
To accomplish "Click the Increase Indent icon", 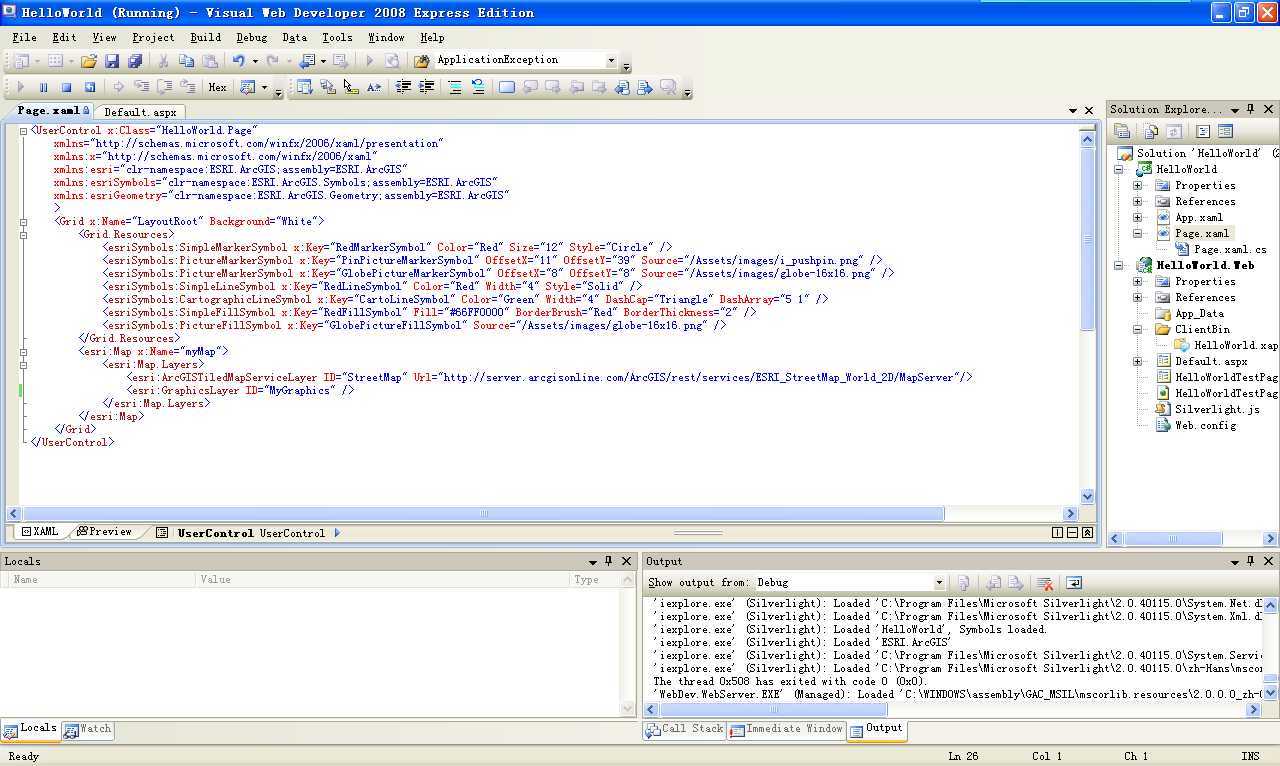I will (426, 88).
